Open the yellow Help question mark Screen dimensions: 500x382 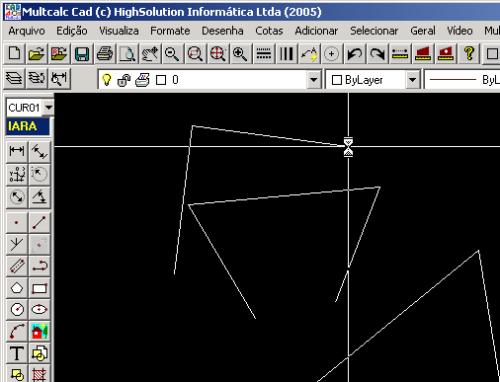tap(469, 54)
